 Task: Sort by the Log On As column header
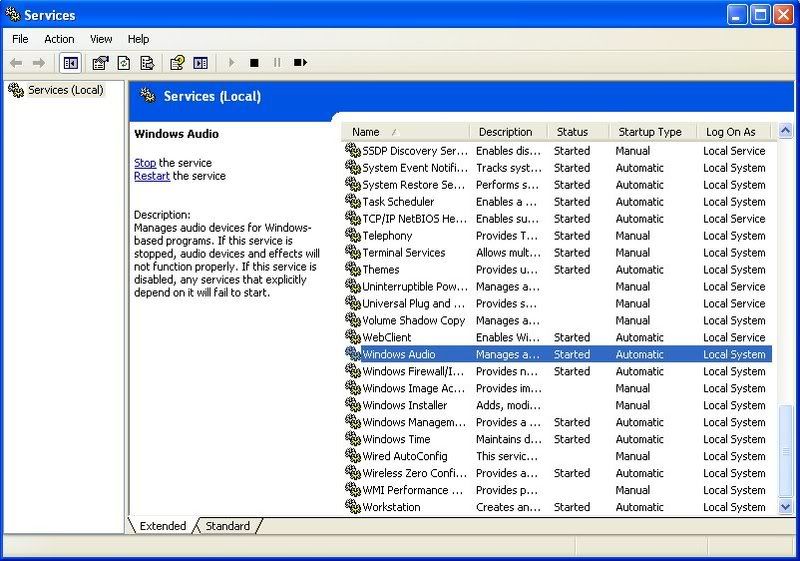[x=734, y=132]
